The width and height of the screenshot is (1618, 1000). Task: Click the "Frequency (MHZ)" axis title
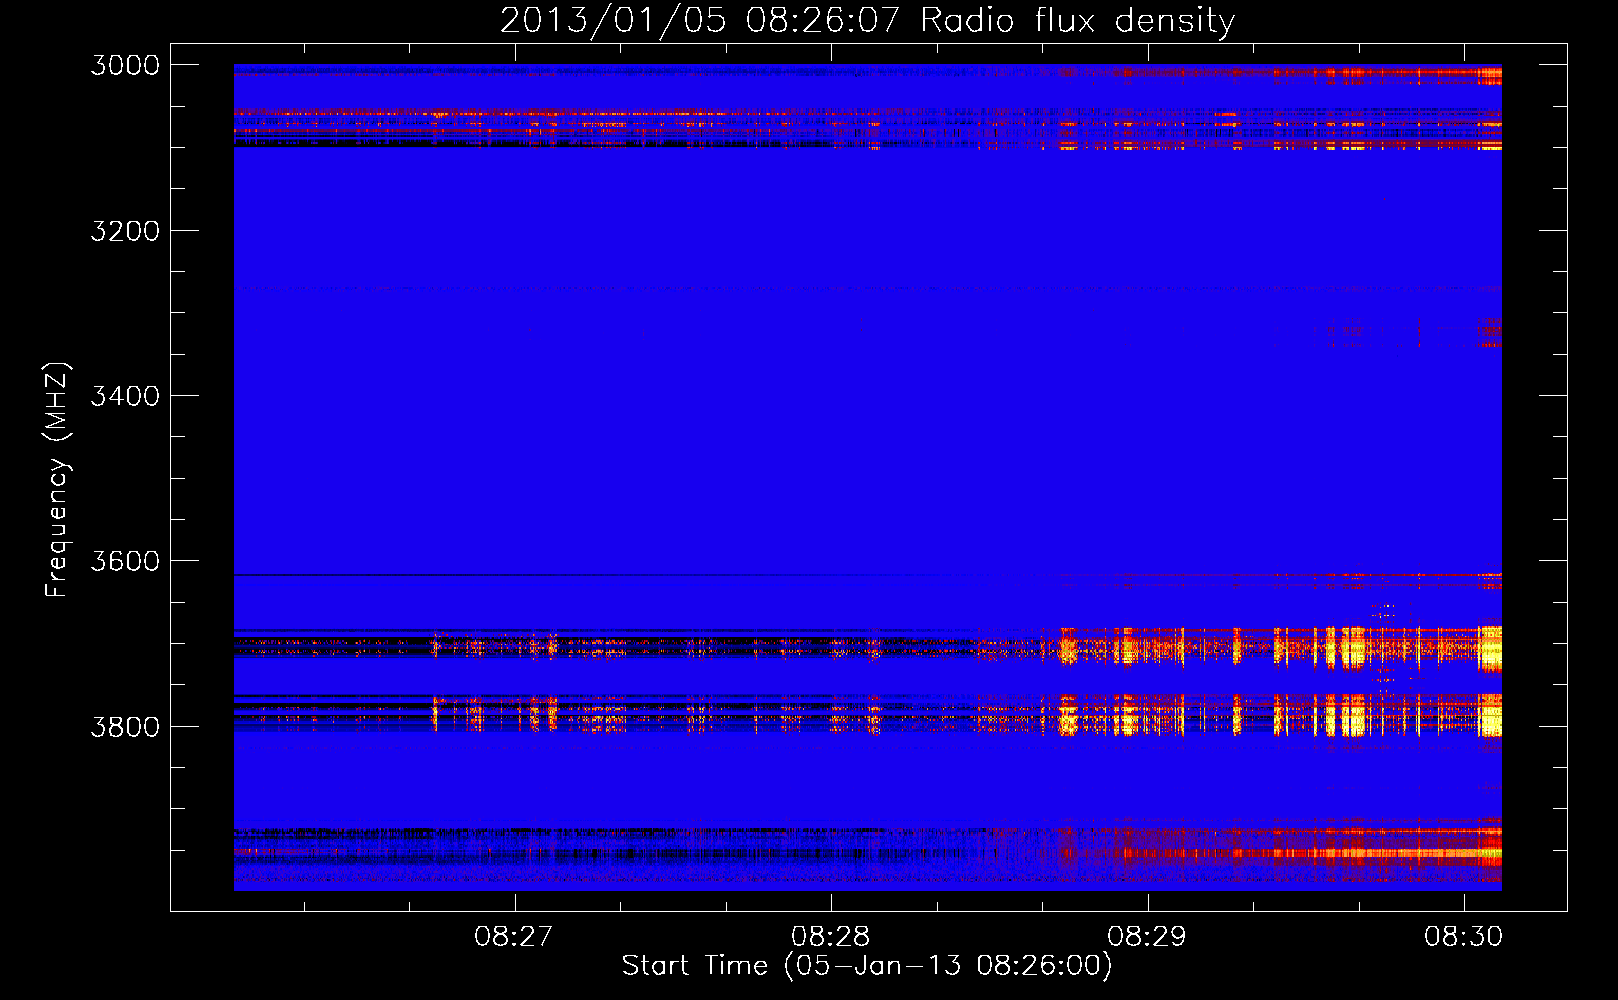coord(57,480)
